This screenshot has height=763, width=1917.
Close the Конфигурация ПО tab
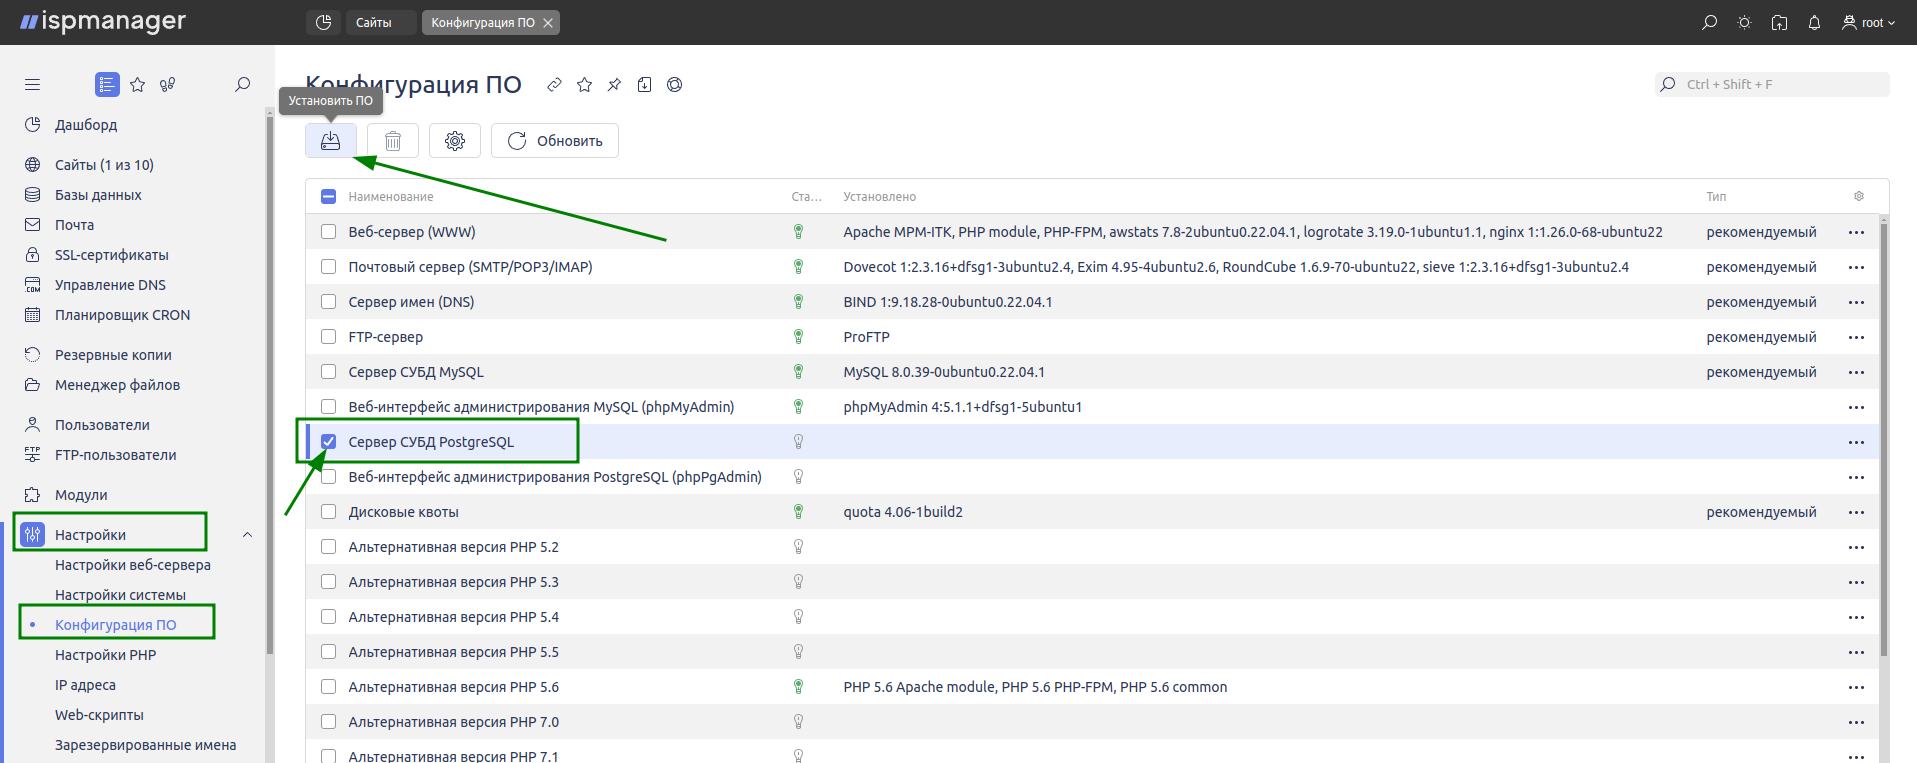548,23
